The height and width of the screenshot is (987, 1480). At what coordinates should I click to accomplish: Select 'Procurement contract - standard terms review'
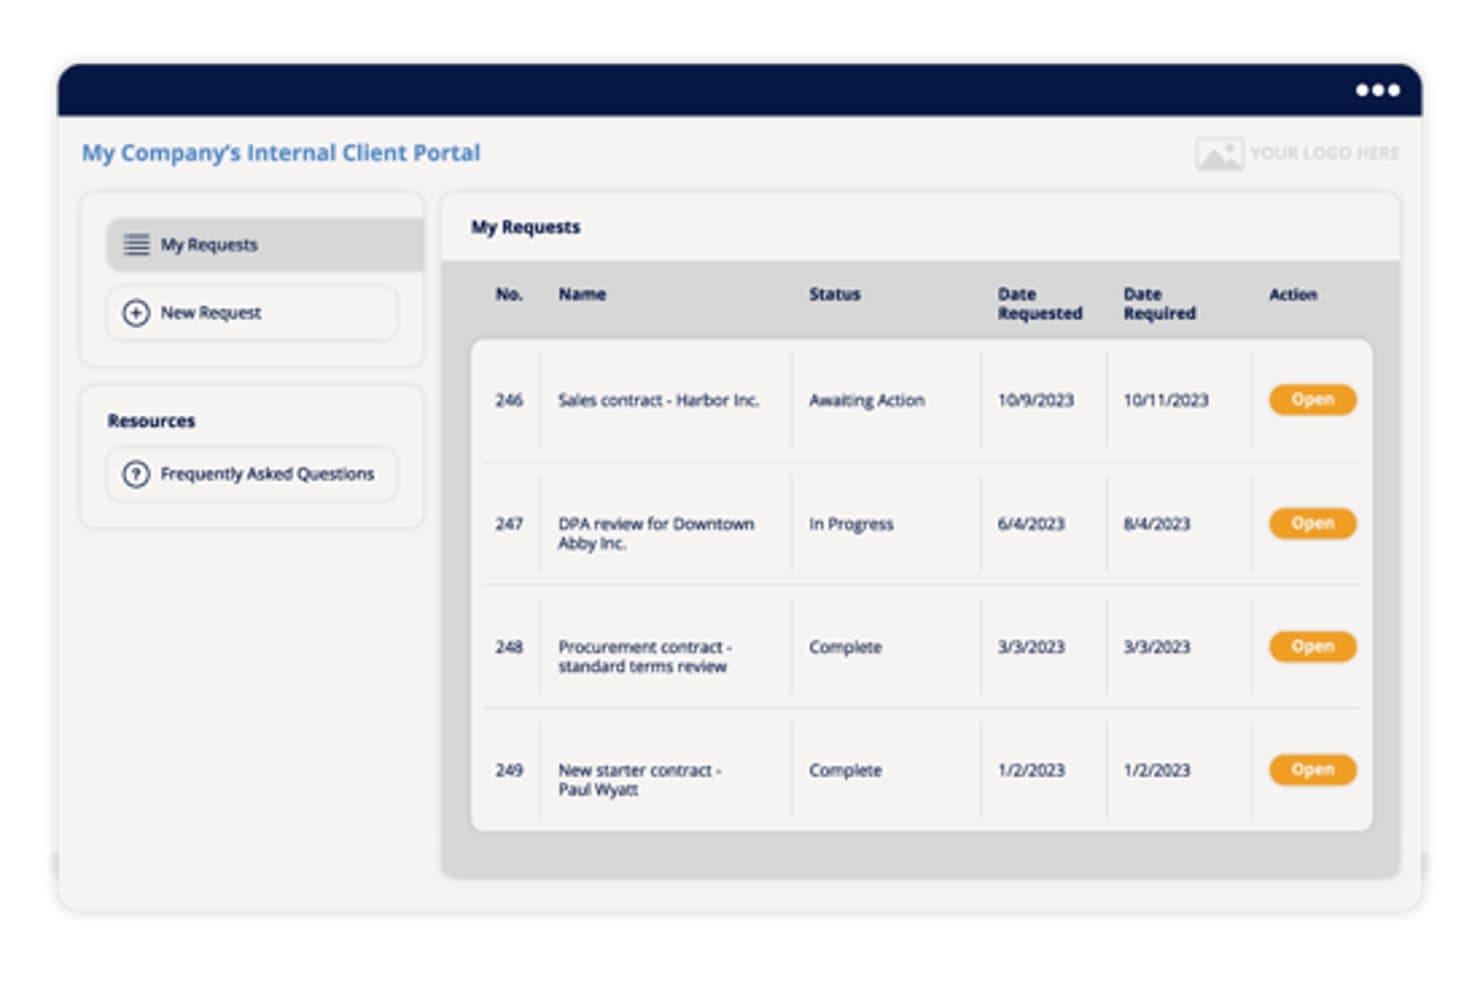pyautogui.click(x=645, y=656)
